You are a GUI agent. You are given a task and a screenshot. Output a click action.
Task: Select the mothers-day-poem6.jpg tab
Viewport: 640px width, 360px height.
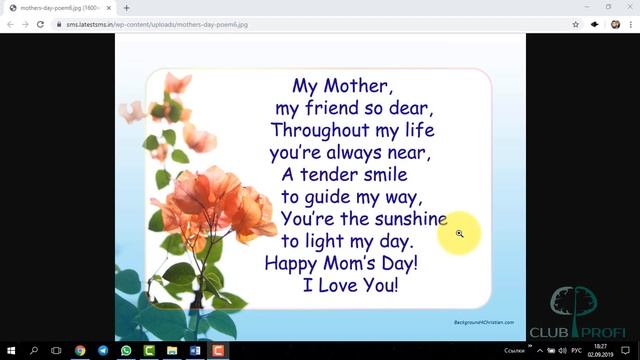60,8
